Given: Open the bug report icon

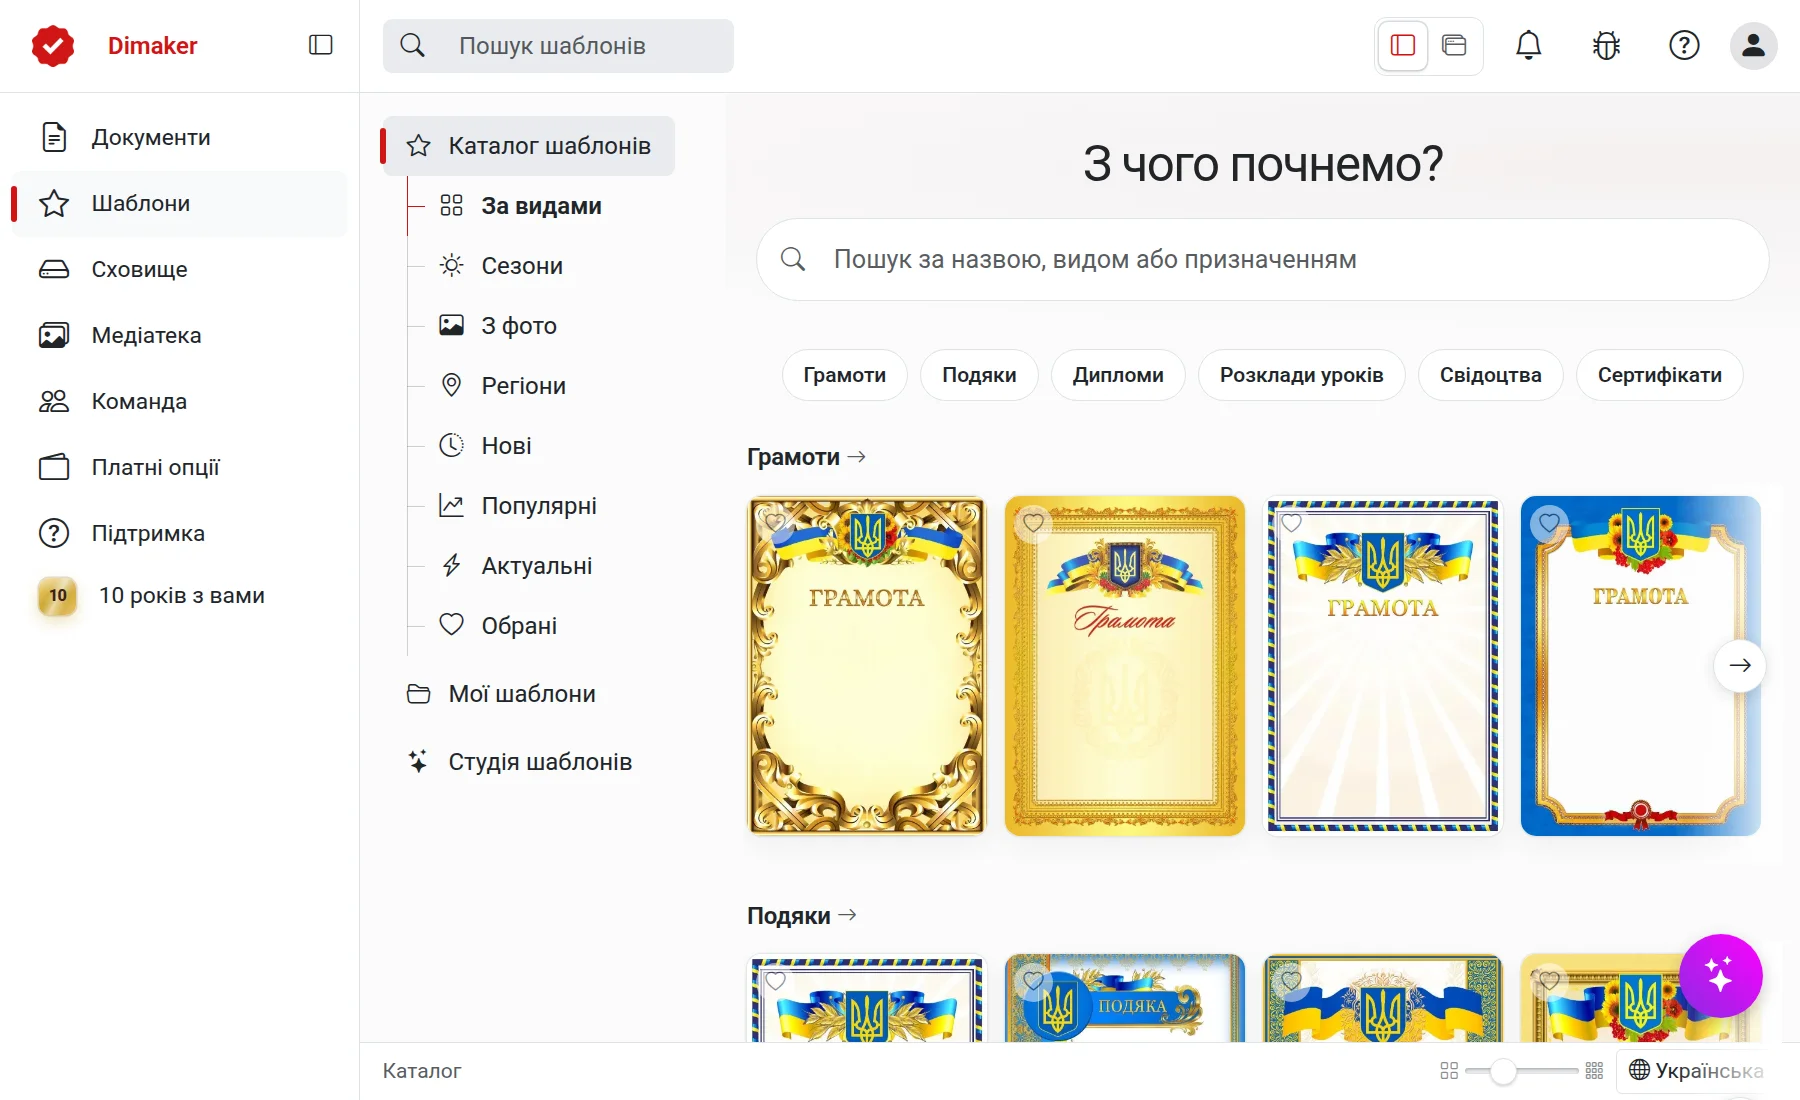Looking at the screenshot, I should (1606, 45).
